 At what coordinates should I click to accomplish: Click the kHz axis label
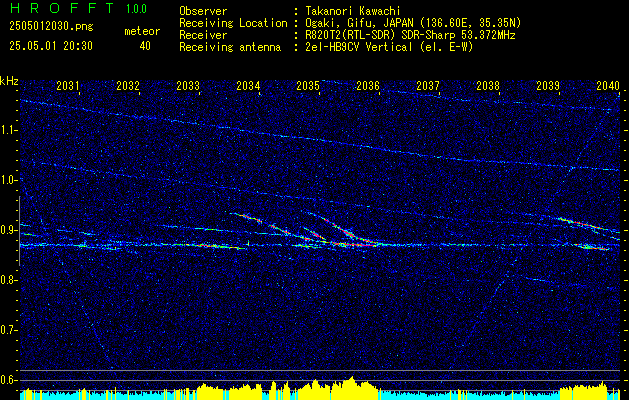(x=9, y=81)
